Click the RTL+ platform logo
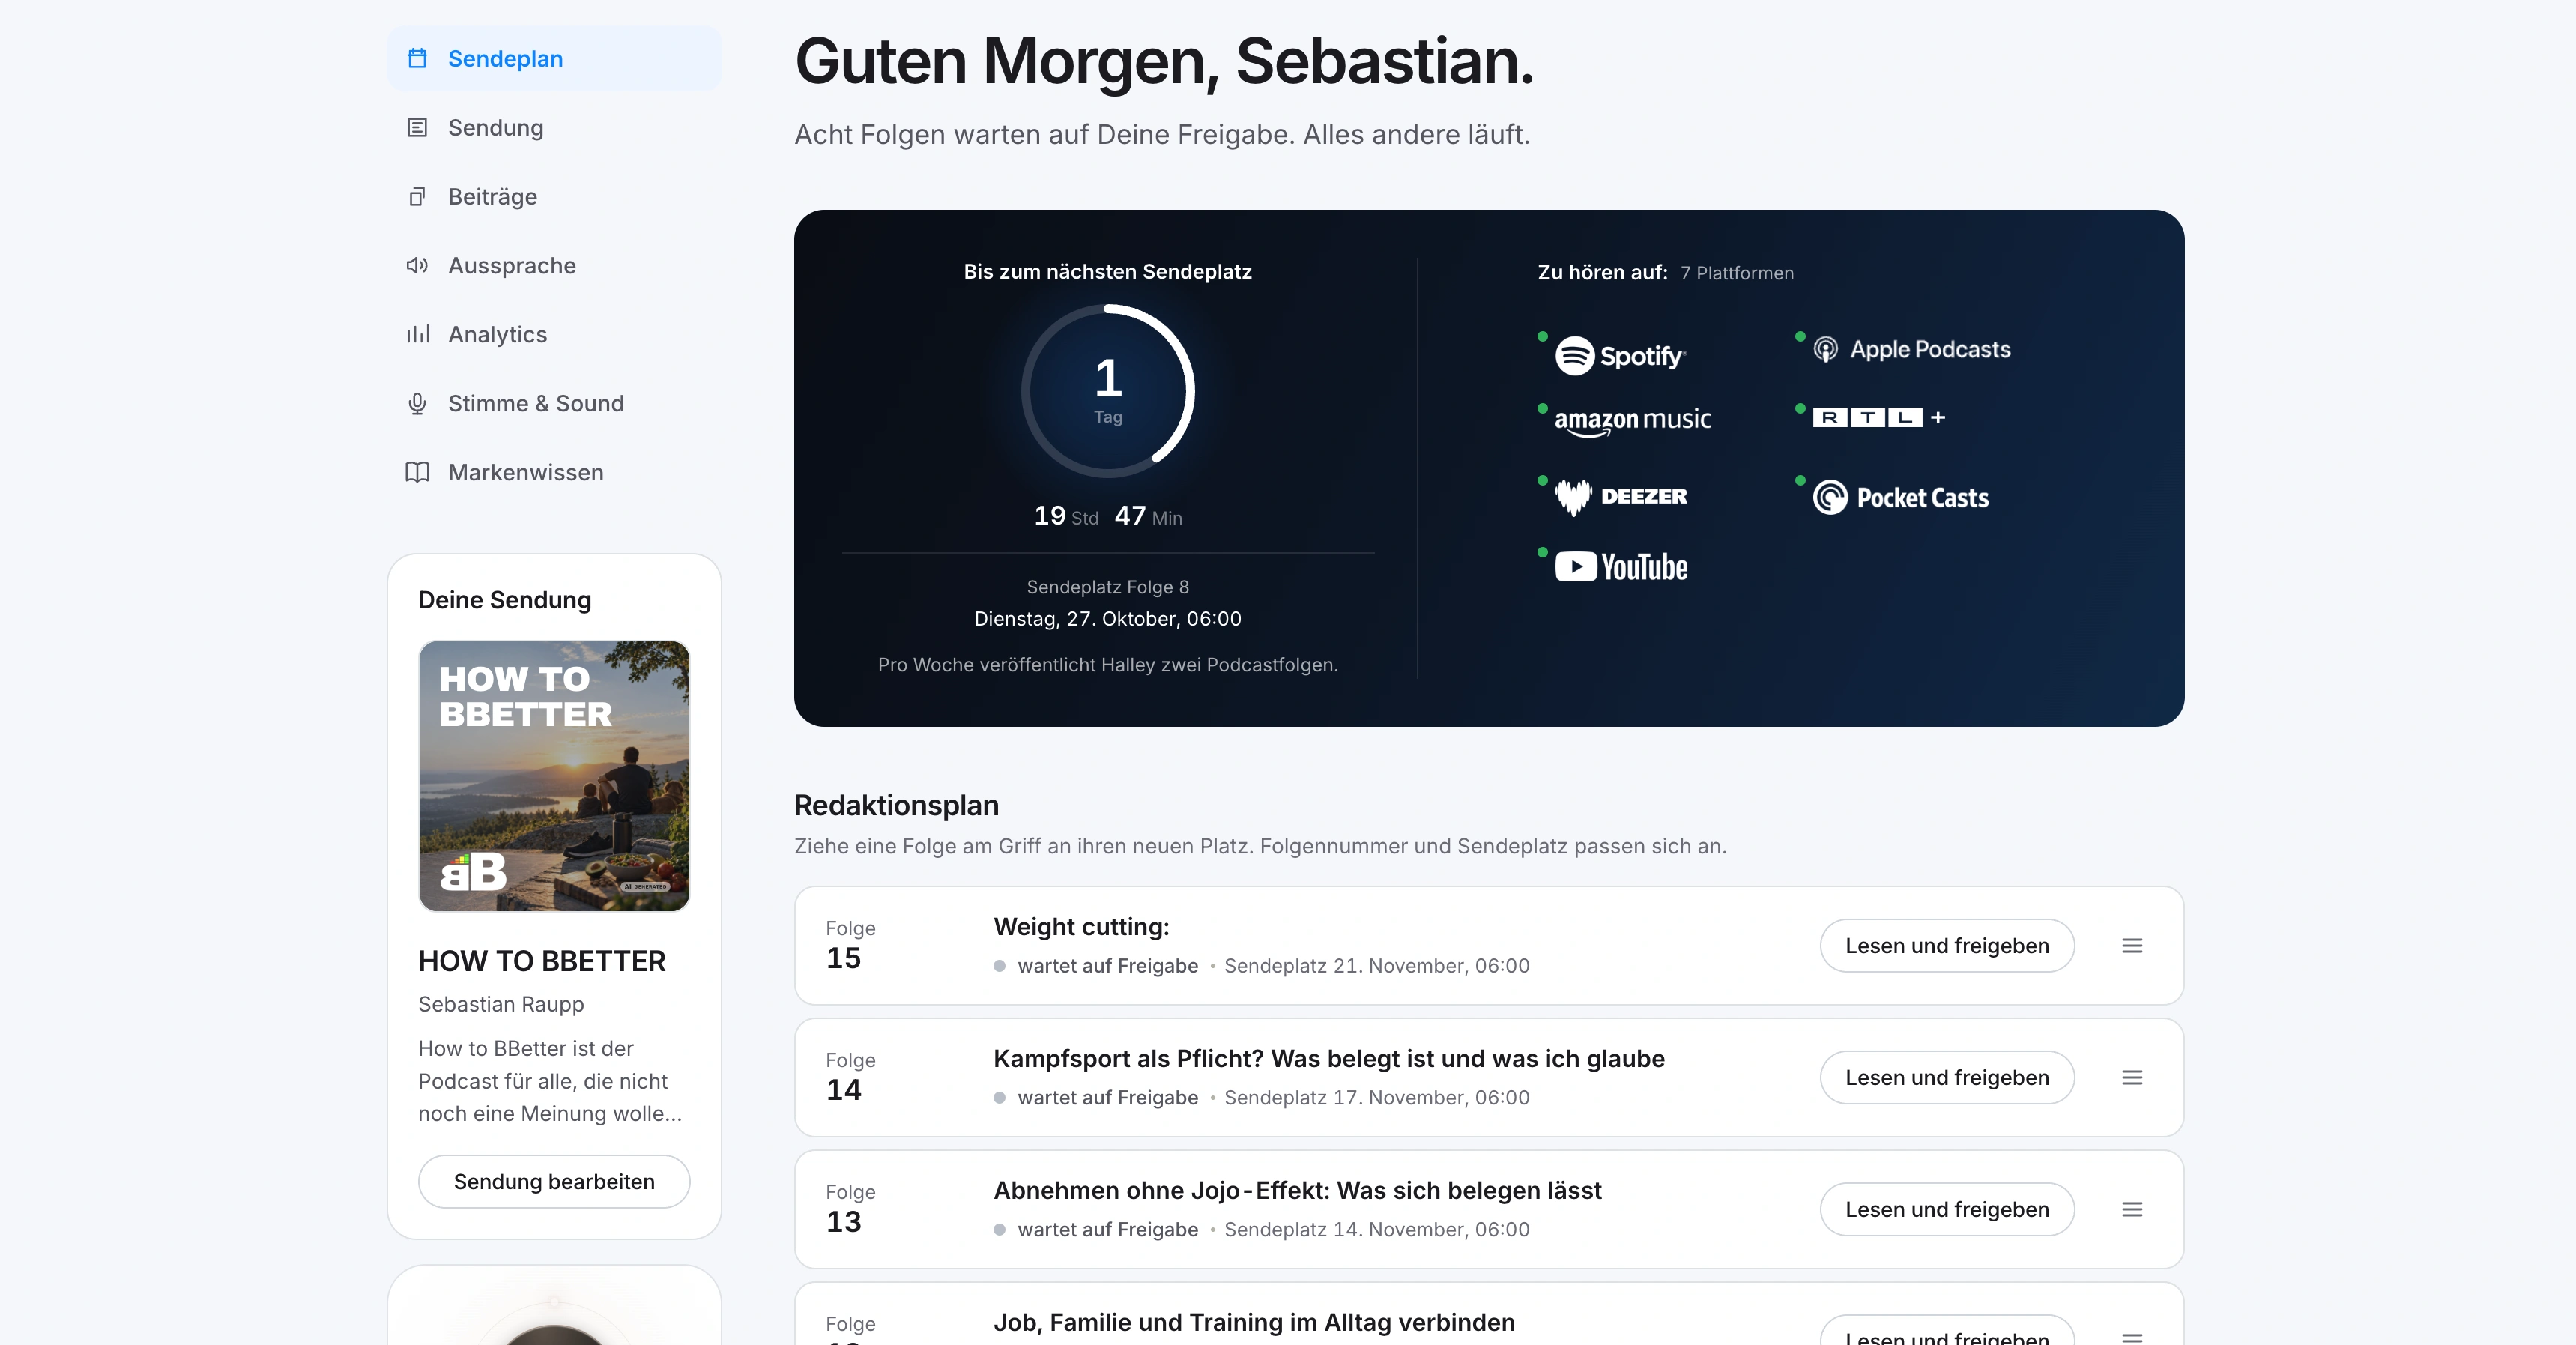Image resolution: width=2576 pixels, height=1345 pixels. click(1879, 418)
